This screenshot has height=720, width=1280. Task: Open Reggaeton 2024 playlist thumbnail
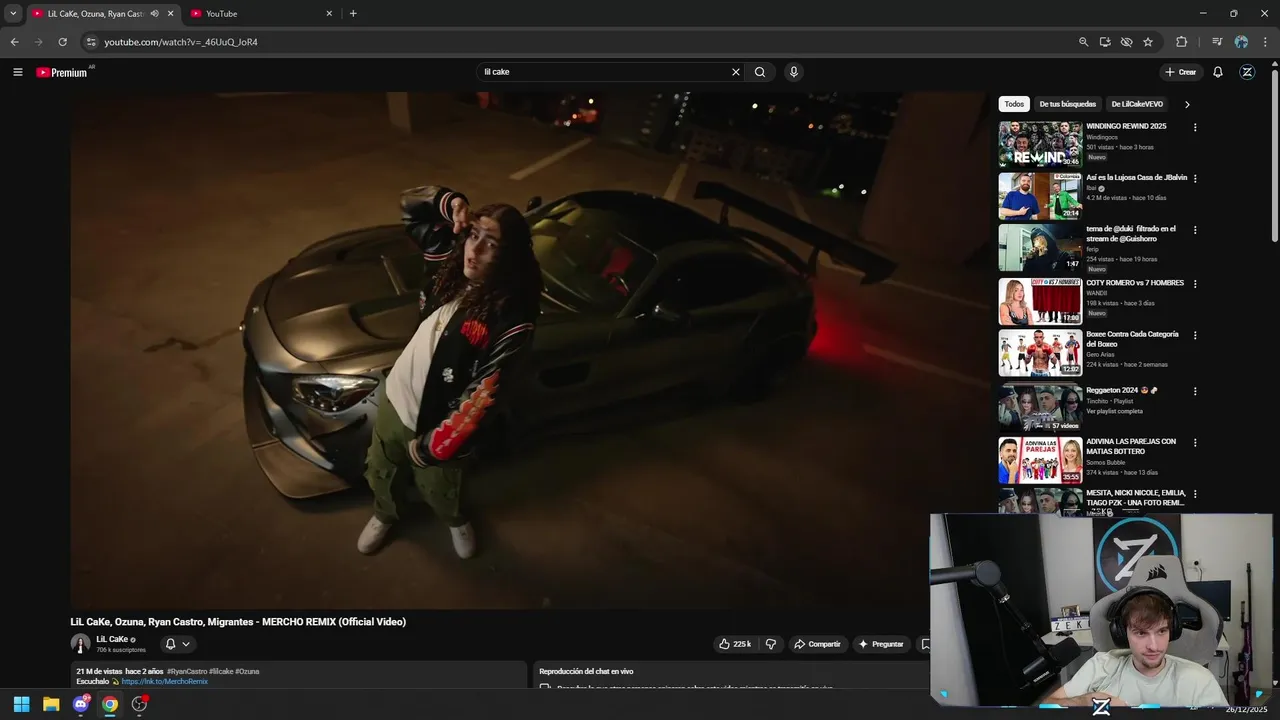click(x=1040, y=408)
